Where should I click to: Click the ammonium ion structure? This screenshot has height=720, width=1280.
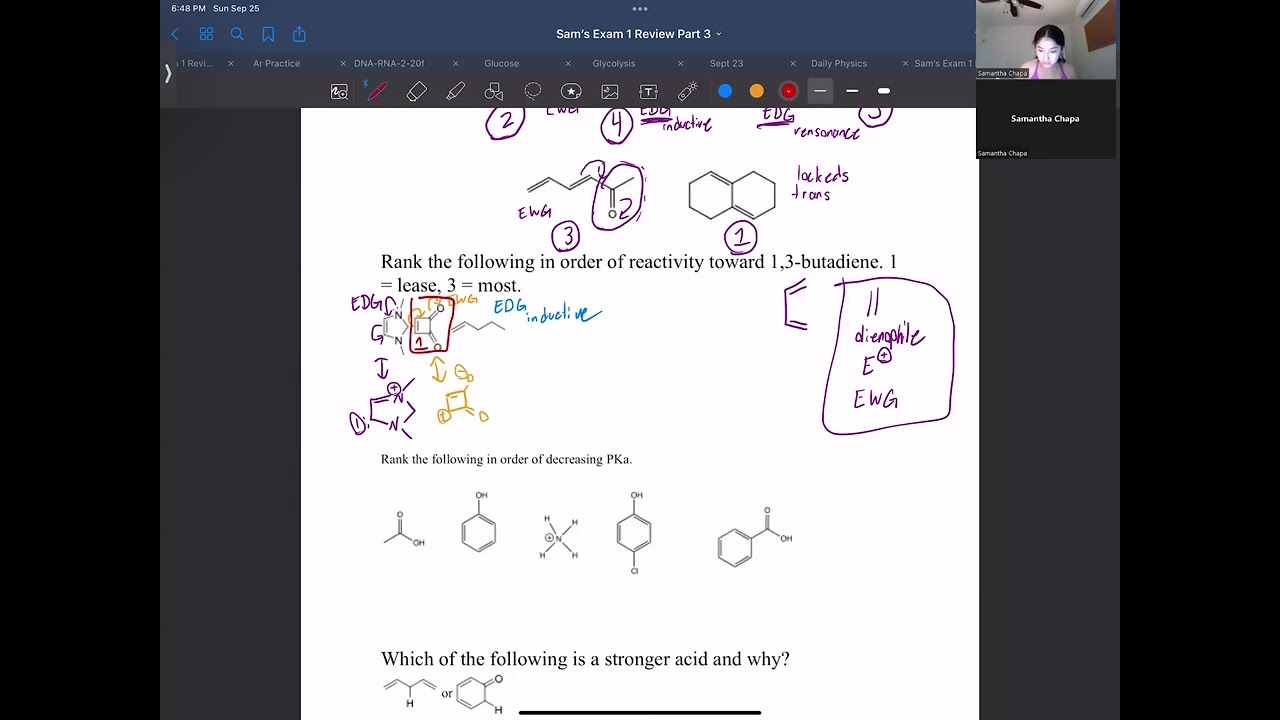point(560,538)
